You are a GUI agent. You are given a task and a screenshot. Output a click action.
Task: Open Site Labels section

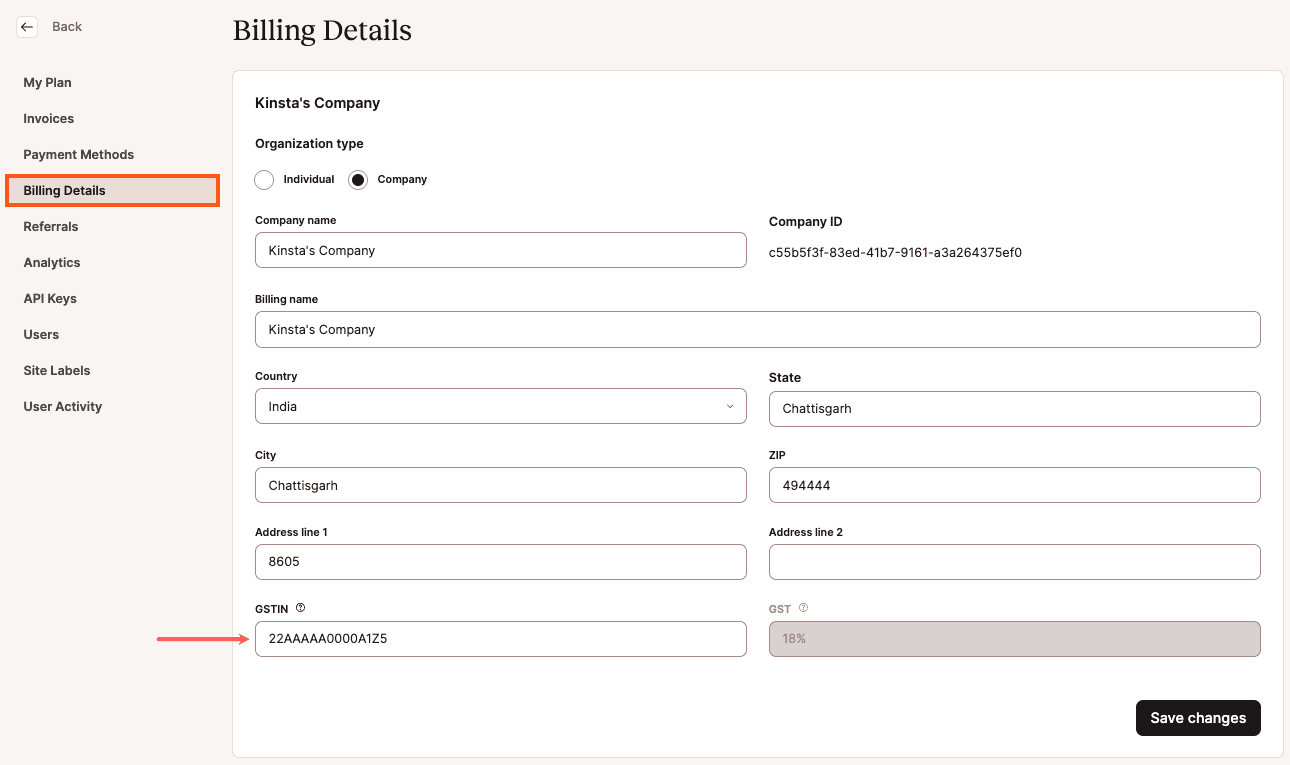(57, 371)
